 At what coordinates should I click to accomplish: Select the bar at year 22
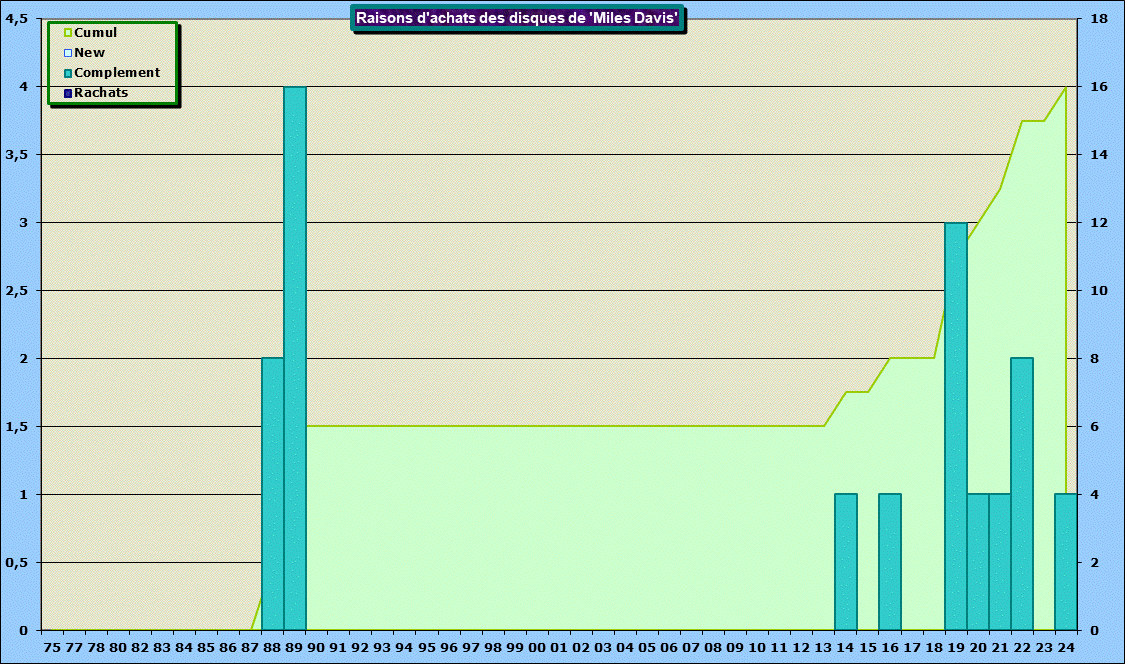[x=1022, y=494]
